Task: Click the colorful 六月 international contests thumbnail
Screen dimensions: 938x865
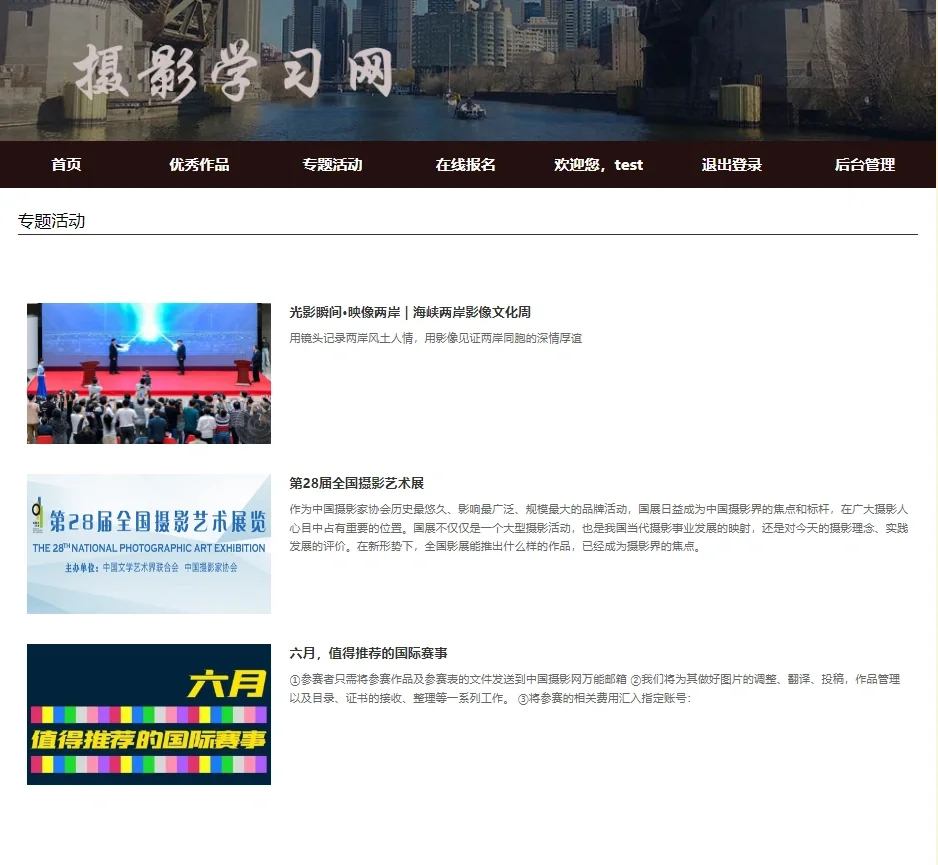Action: 148,713
